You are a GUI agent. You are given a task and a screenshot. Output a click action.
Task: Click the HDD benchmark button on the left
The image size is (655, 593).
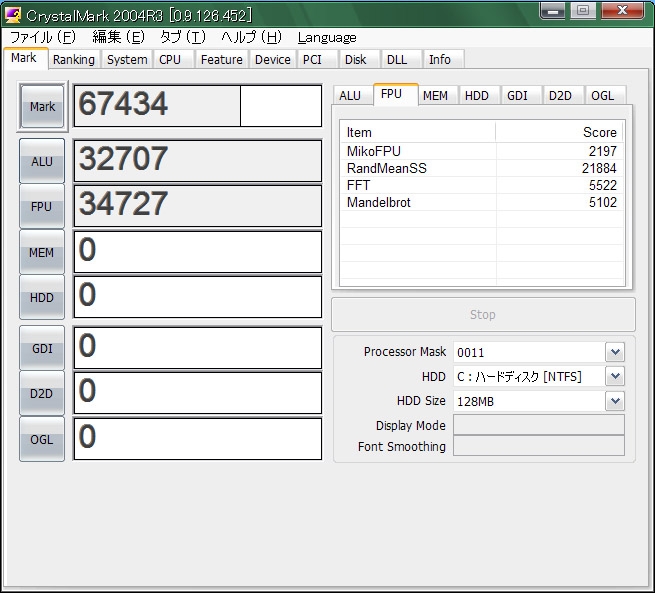(x=42, y=297)
